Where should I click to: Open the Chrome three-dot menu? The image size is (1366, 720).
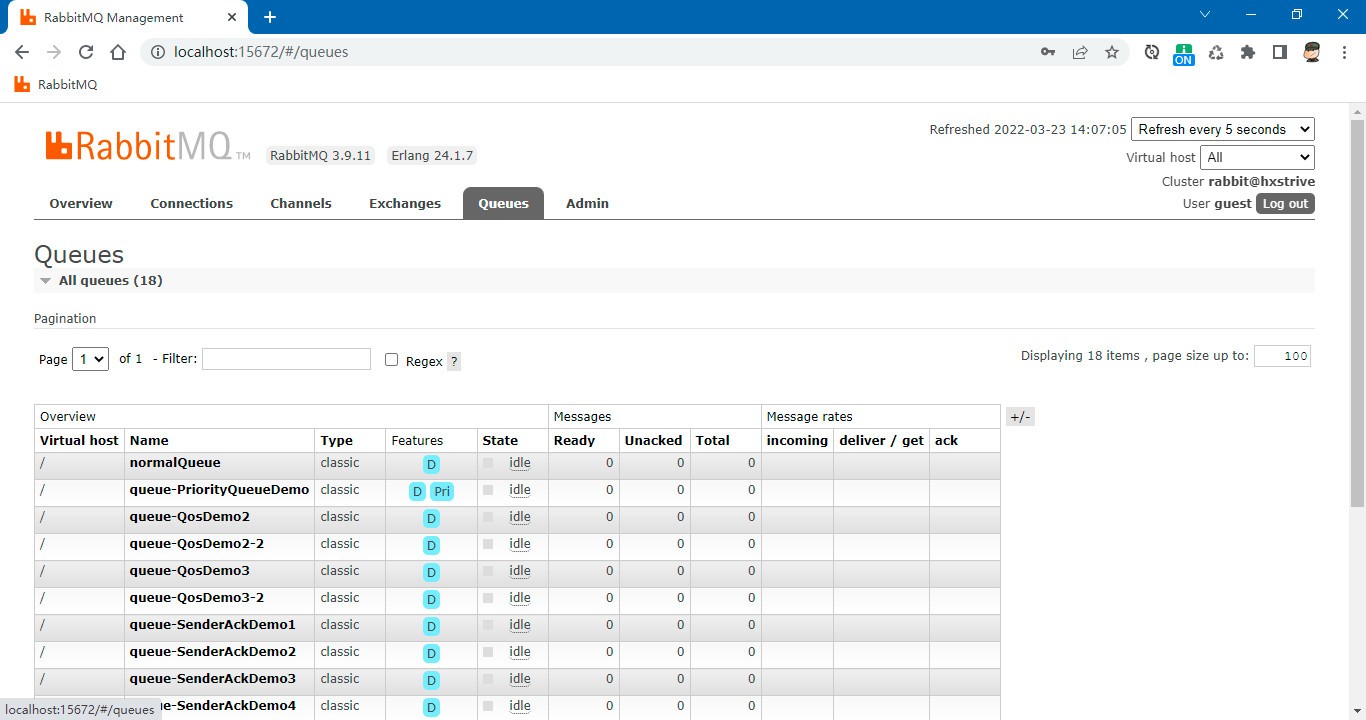[1344, 52]
